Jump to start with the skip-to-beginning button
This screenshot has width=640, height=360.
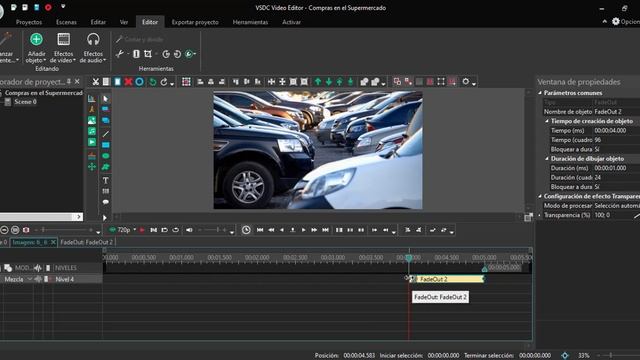coord(260,230)
